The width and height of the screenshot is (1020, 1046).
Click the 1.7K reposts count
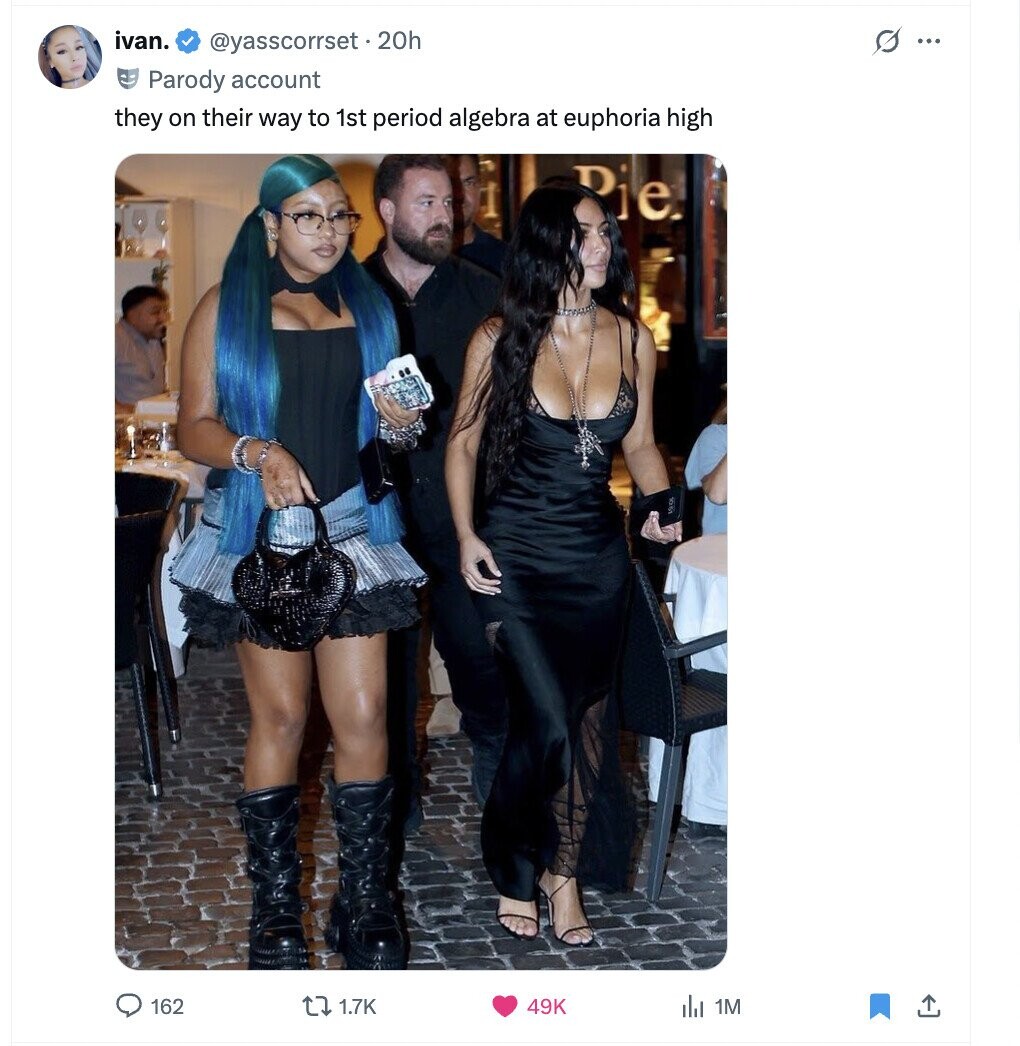[357, 1006]
